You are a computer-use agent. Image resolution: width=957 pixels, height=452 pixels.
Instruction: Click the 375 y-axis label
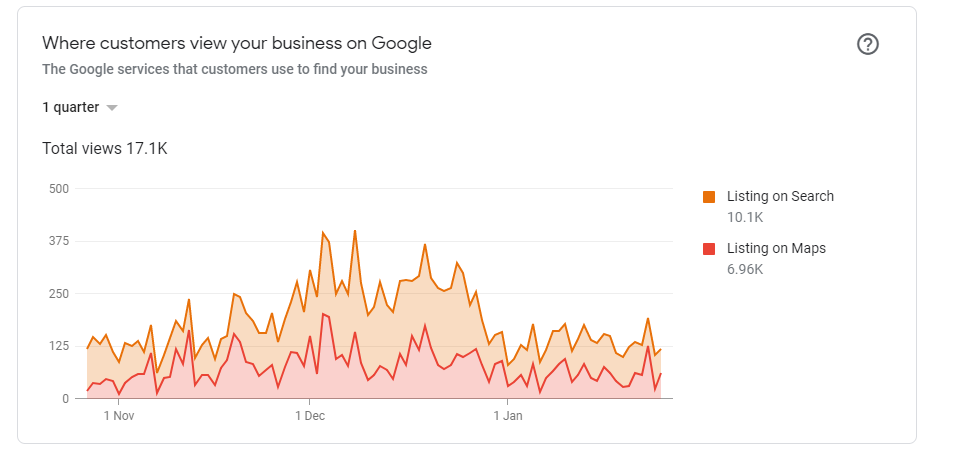[x=59, y=242]
